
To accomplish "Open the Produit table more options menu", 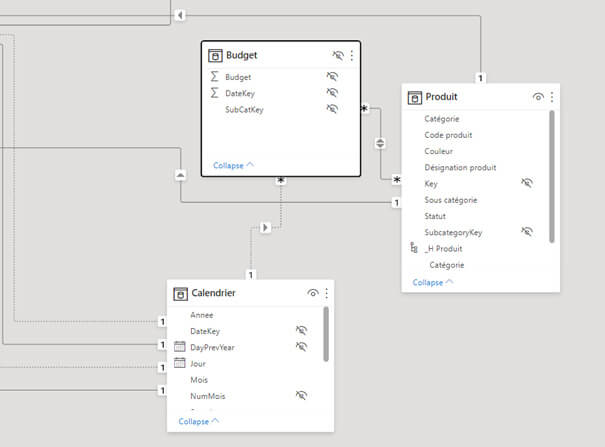I will (x=552, y=97).
